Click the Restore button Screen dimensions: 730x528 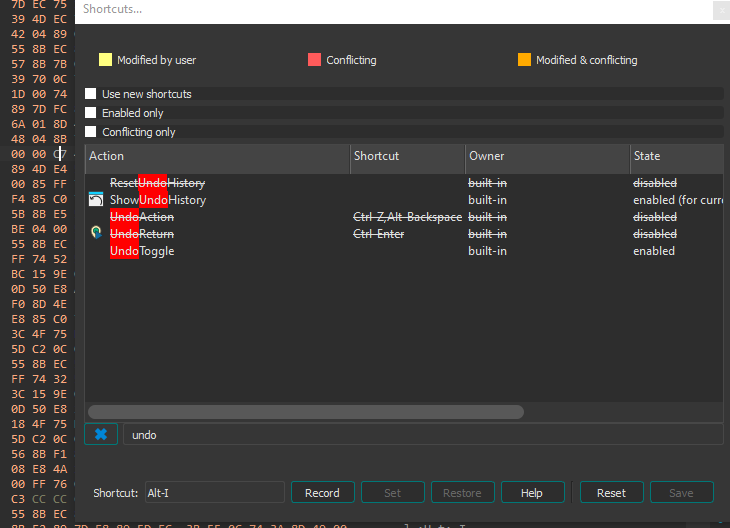pos(462,493)
